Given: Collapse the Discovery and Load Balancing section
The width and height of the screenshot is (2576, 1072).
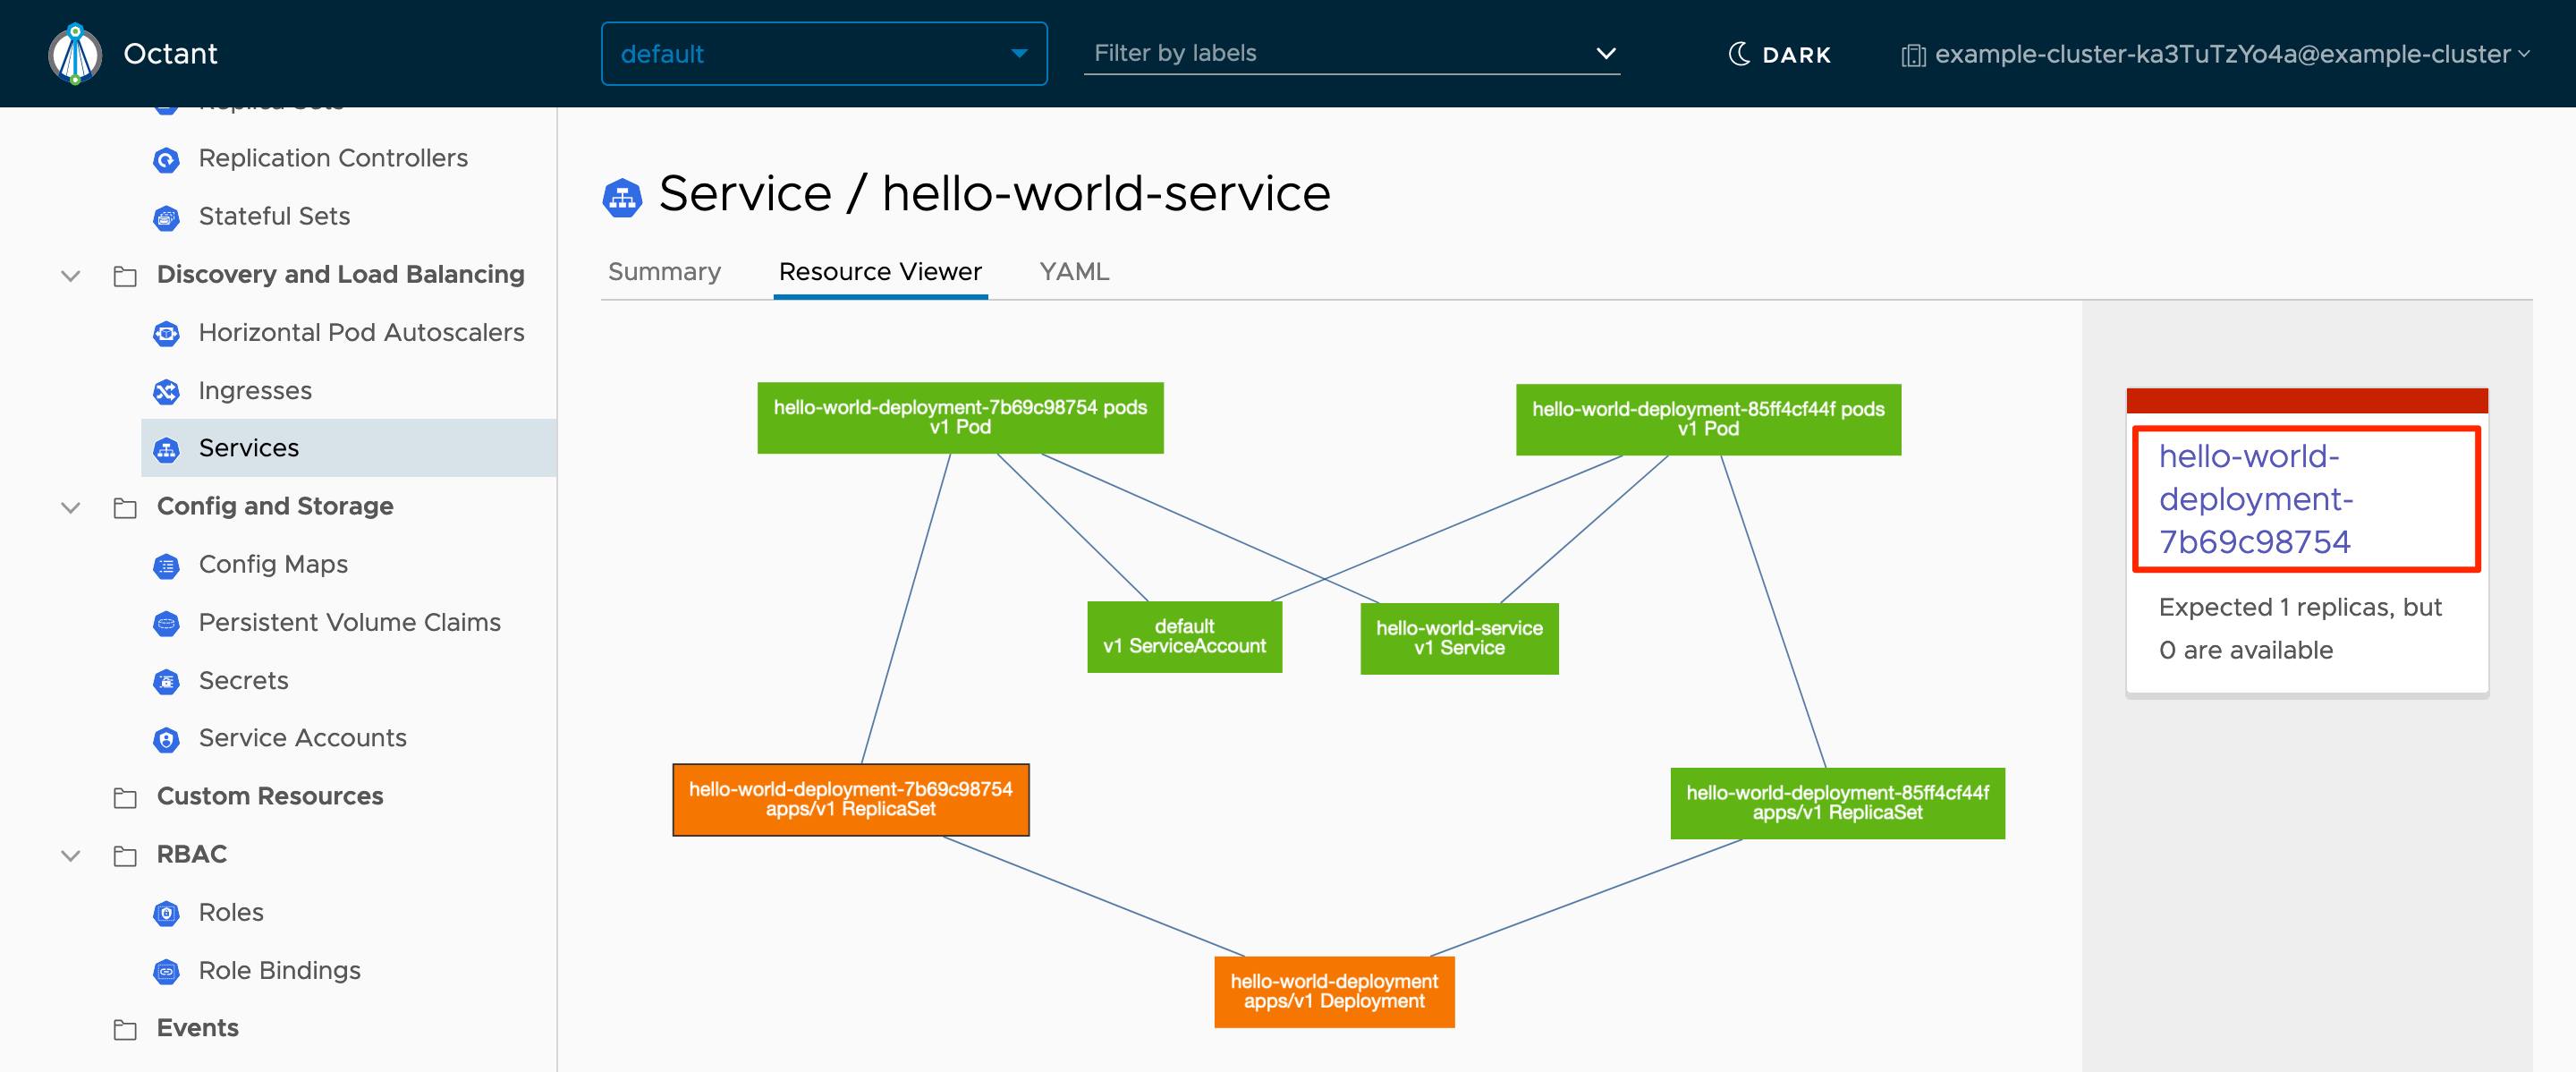Looking at the screenshot, I should click(69, 274).
